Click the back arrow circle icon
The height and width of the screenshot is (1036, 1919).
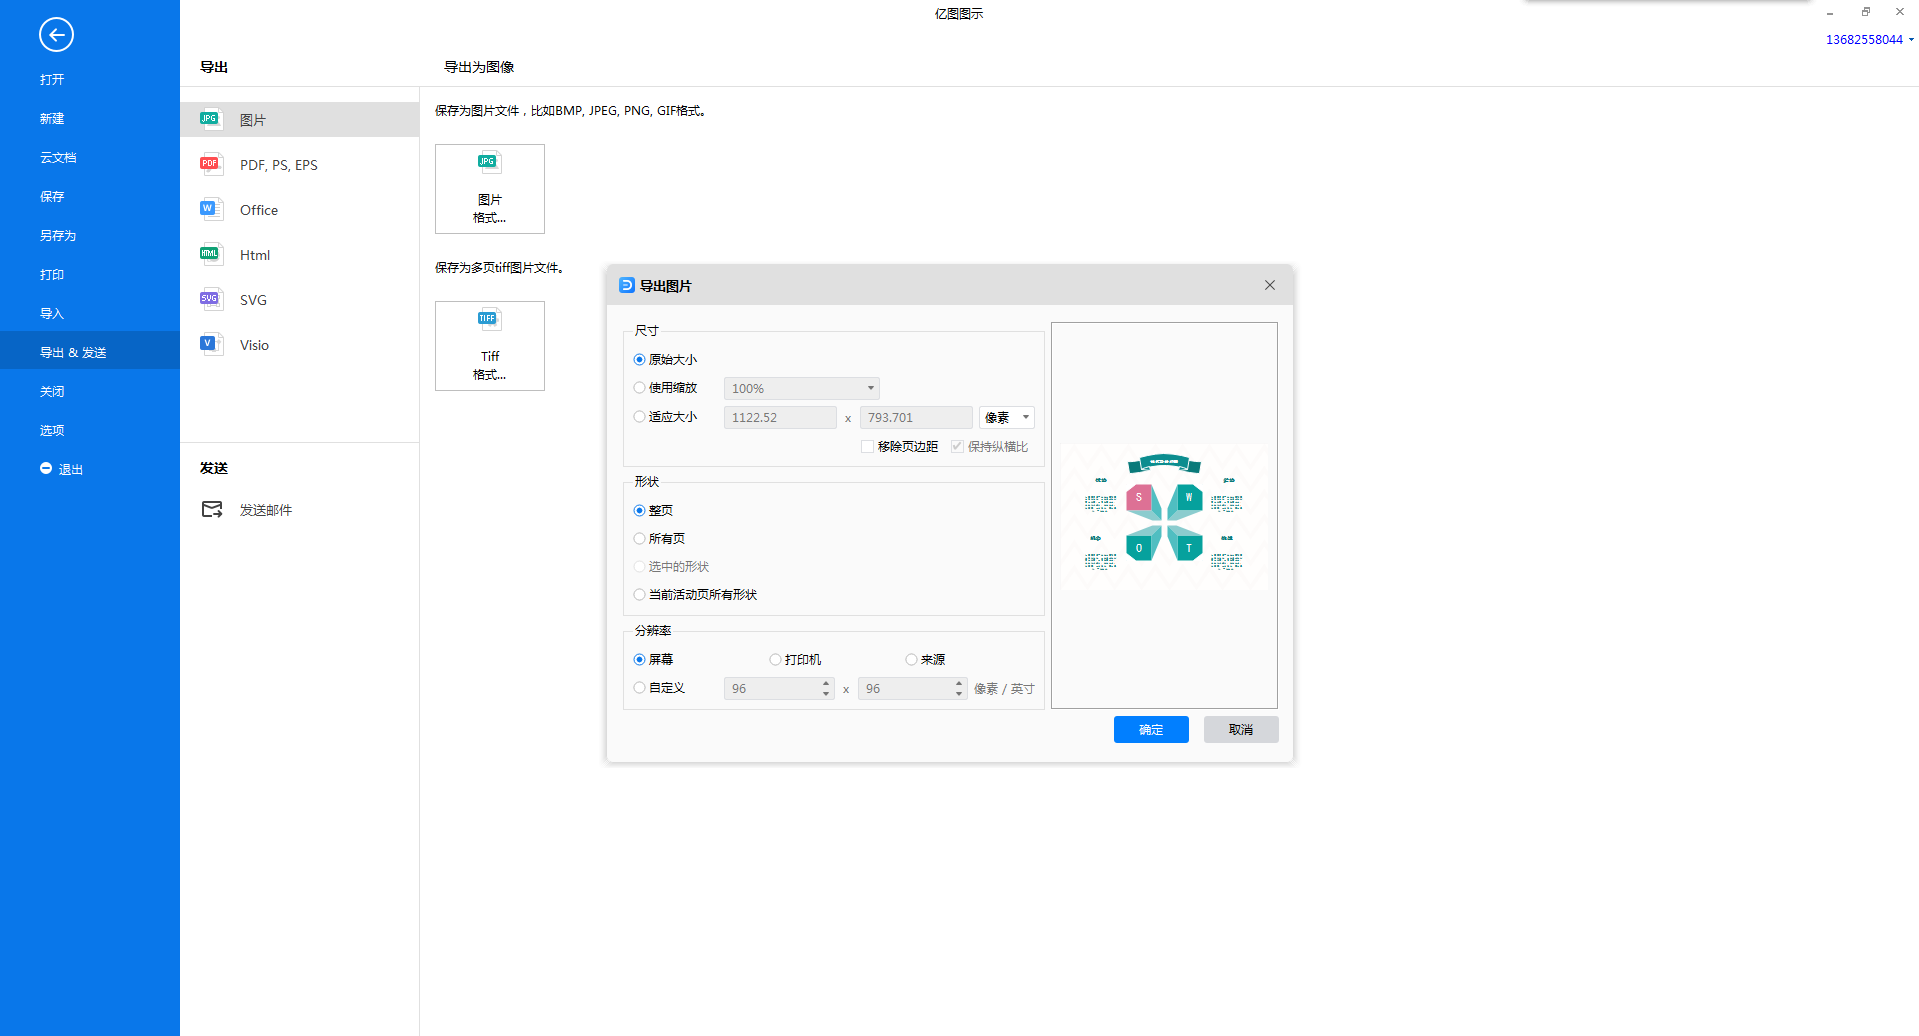coord(56,35)
